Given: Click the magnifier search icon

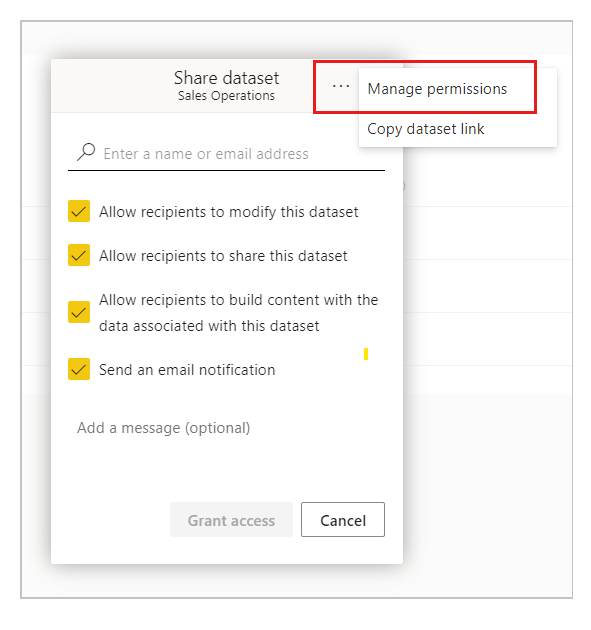Looking at the screenshot, I should coord(86,152).
